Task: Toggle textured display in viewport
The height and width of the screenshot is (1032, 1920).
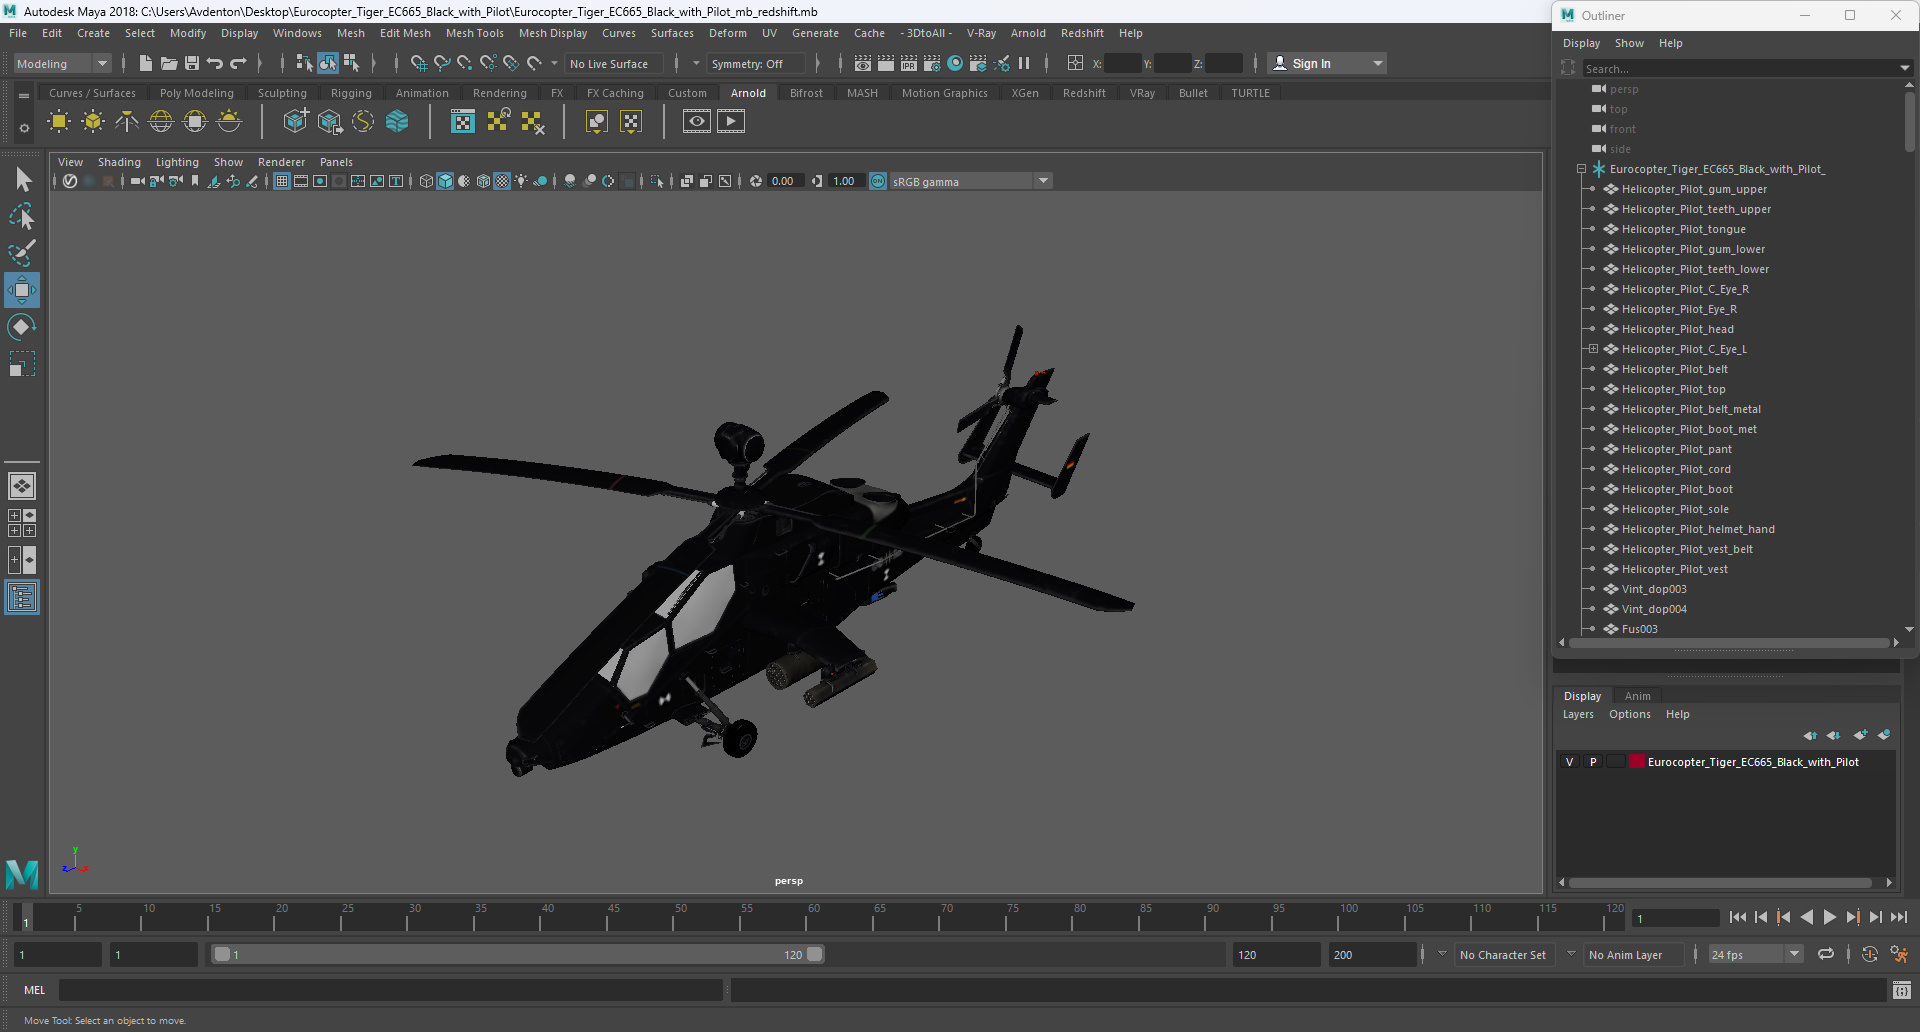Action: 502,181
